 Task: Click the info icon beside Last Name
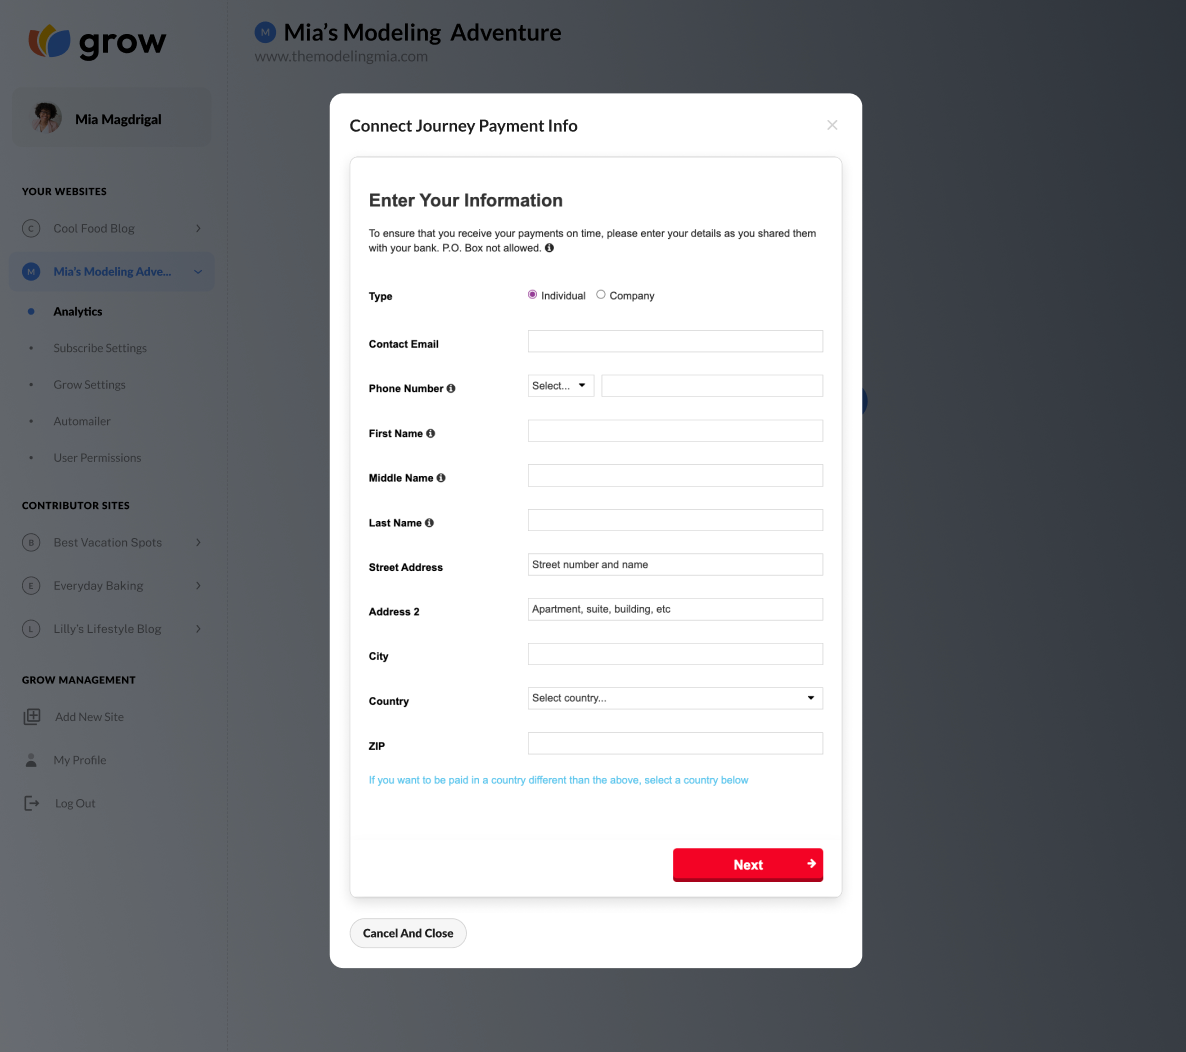429,523
